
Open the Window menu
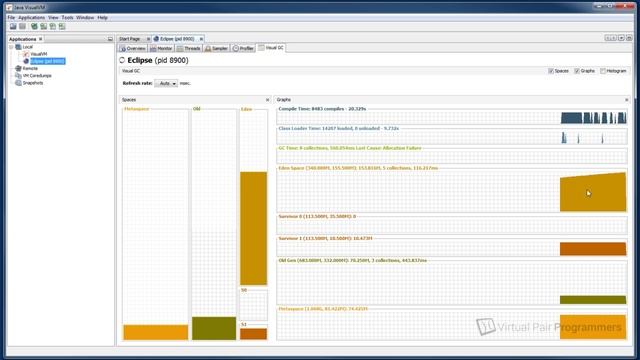click(x=85, y=18)
